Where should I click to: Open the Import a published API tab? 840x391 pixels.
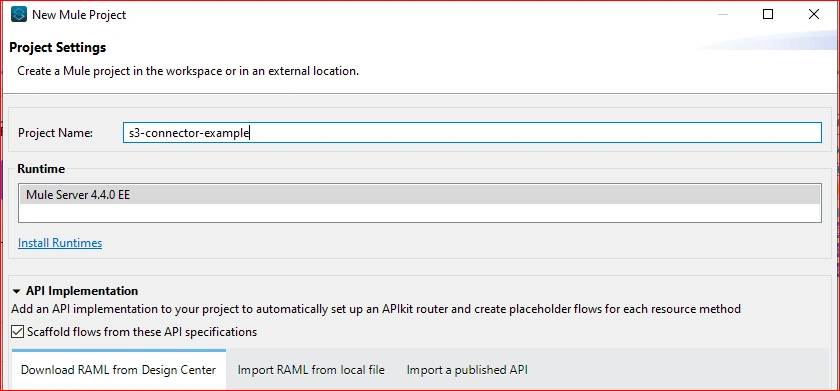click(467, 370)
